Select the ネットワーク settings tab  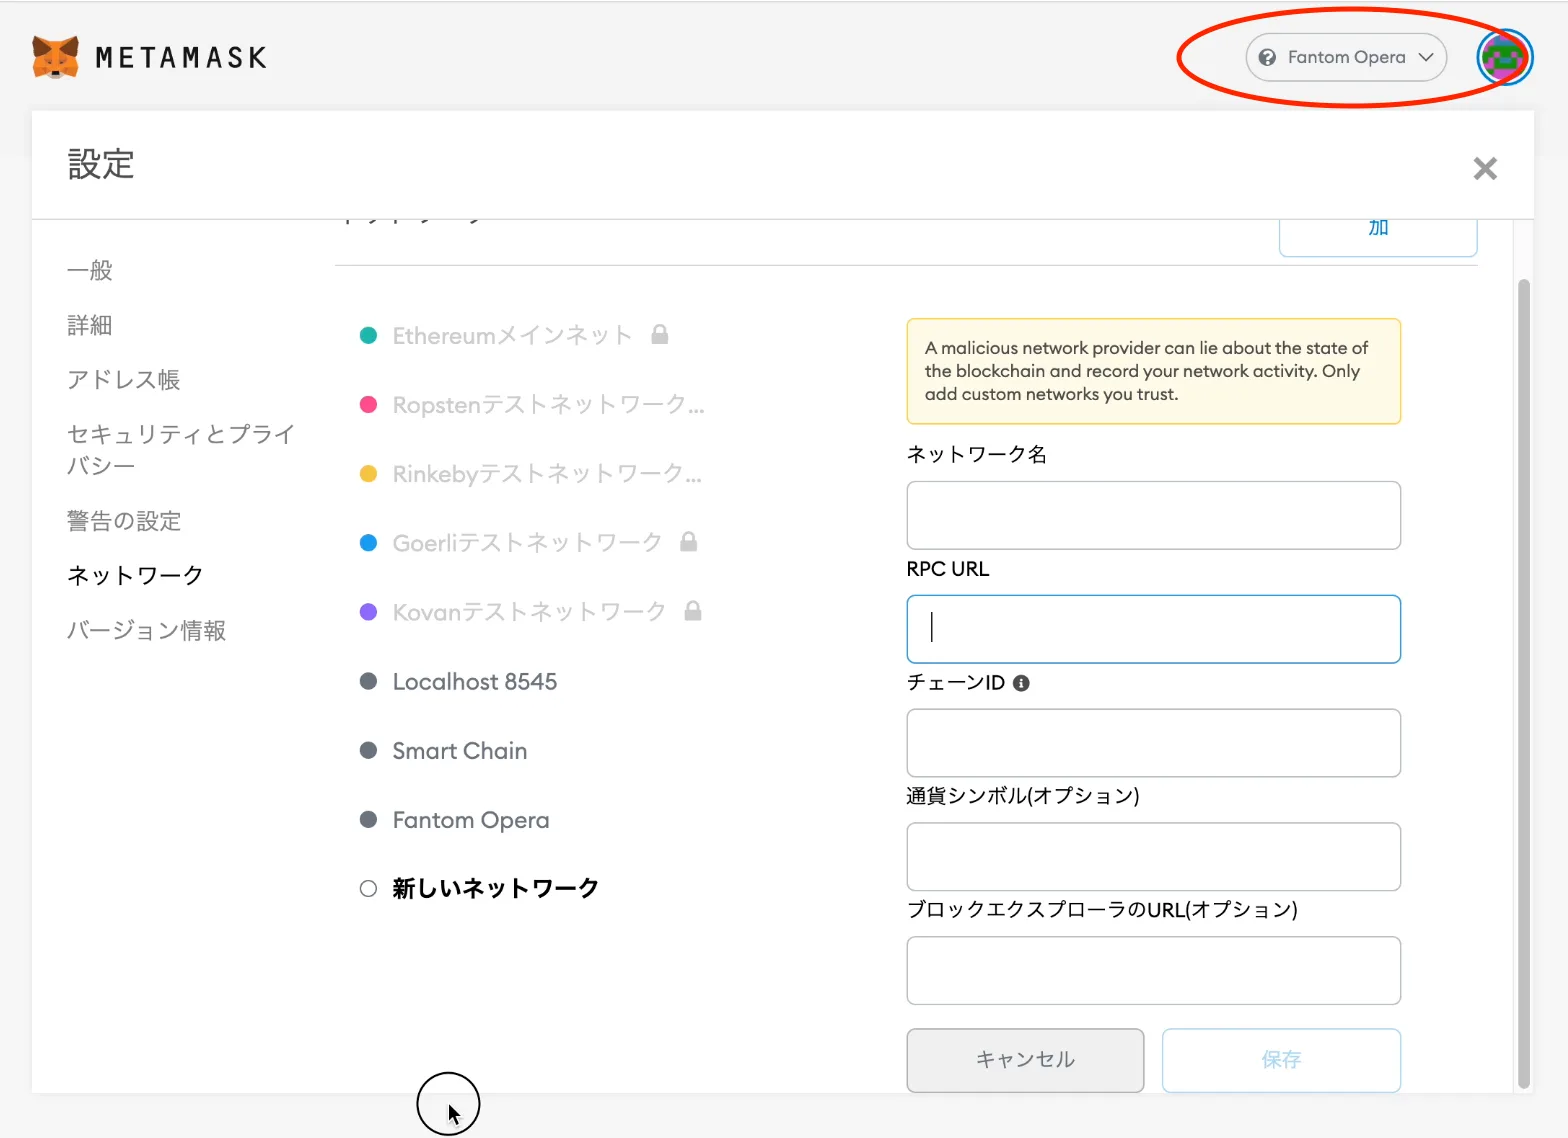135,575
